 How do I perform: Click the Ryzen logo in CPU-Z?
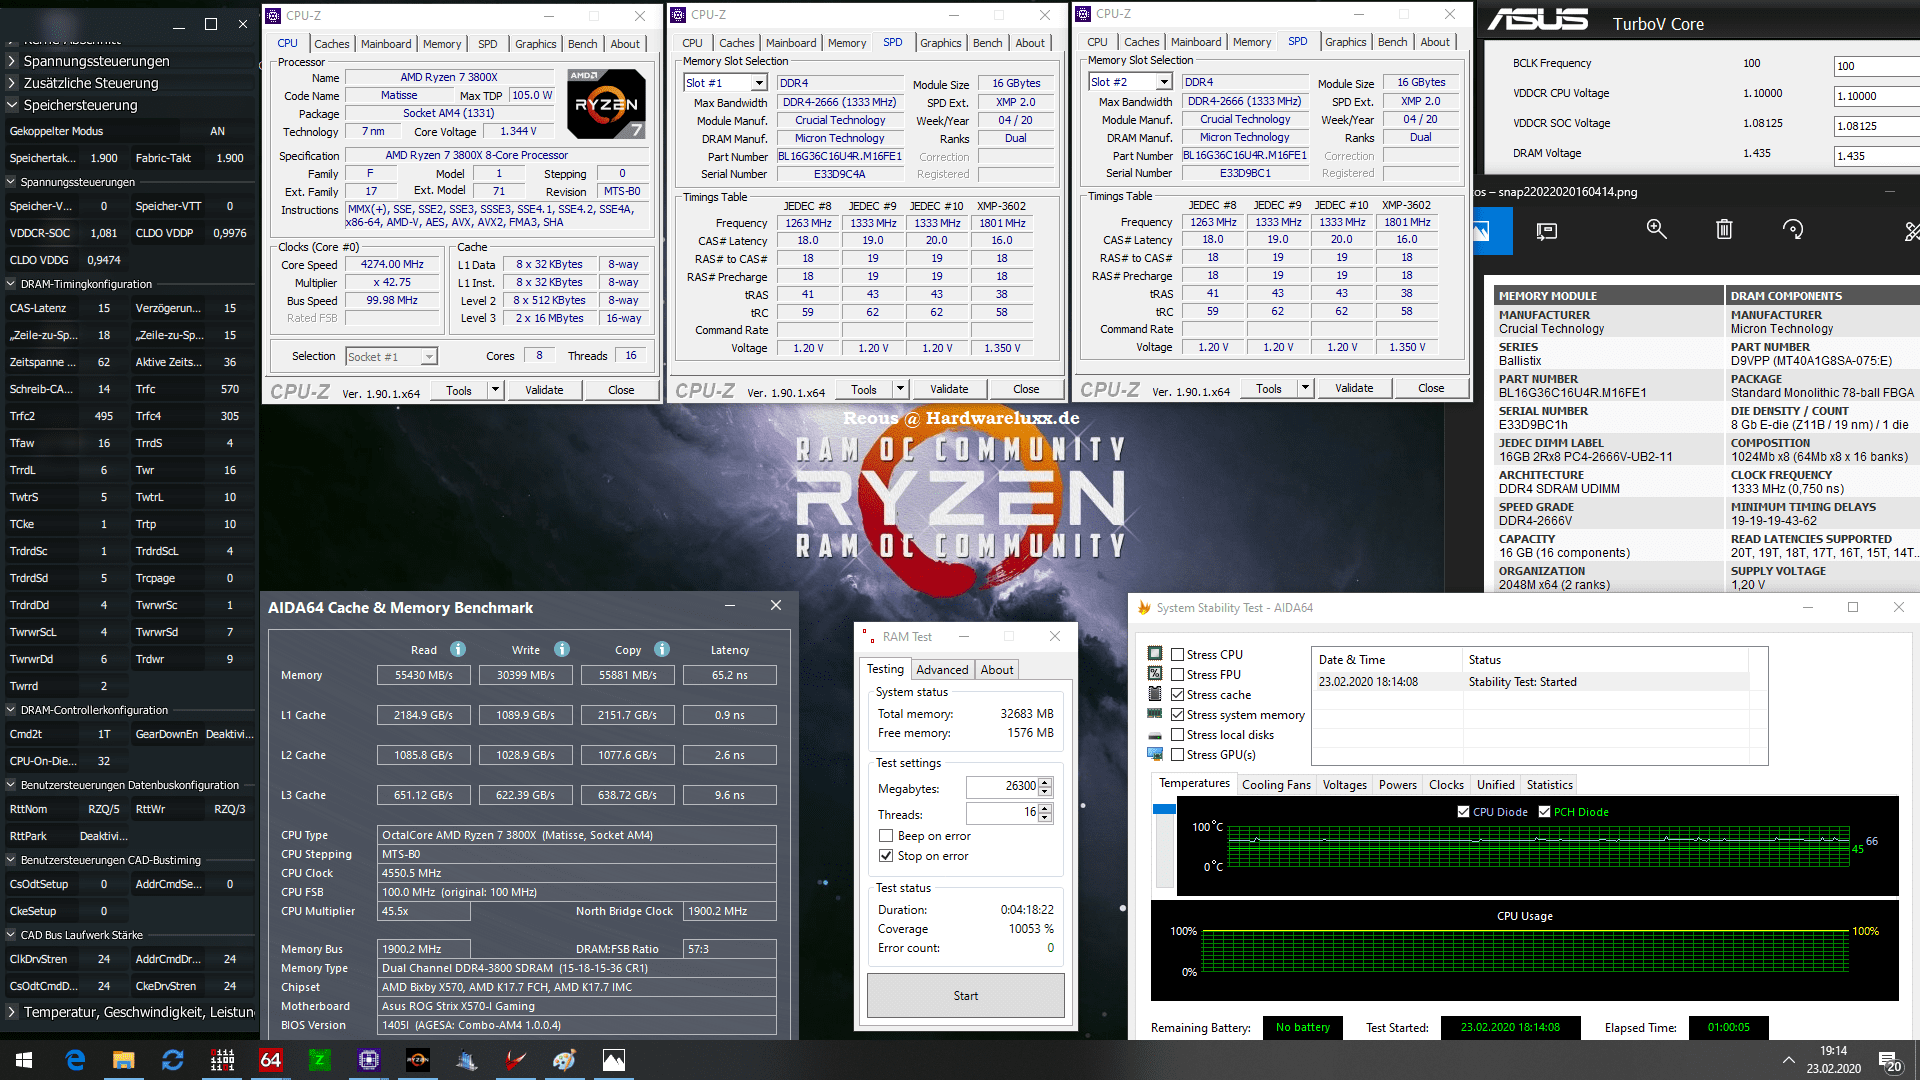coord(606,104)
